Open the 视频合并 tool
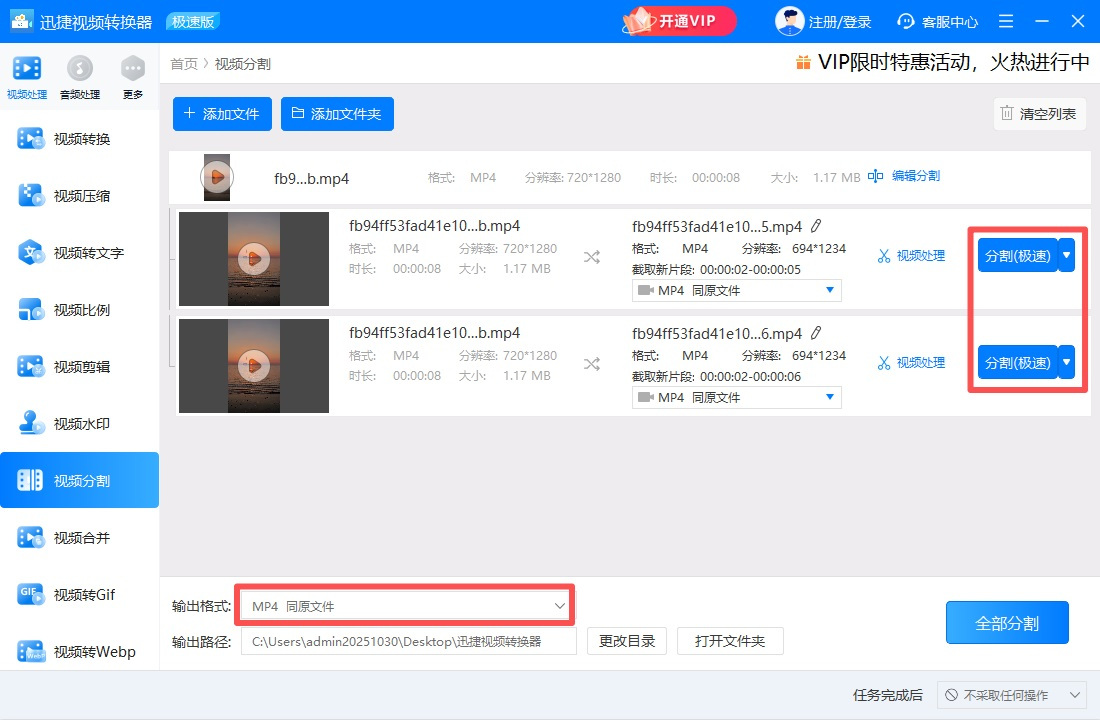The width and height of the screenshot is (1100, 720). tap(80, 537)
